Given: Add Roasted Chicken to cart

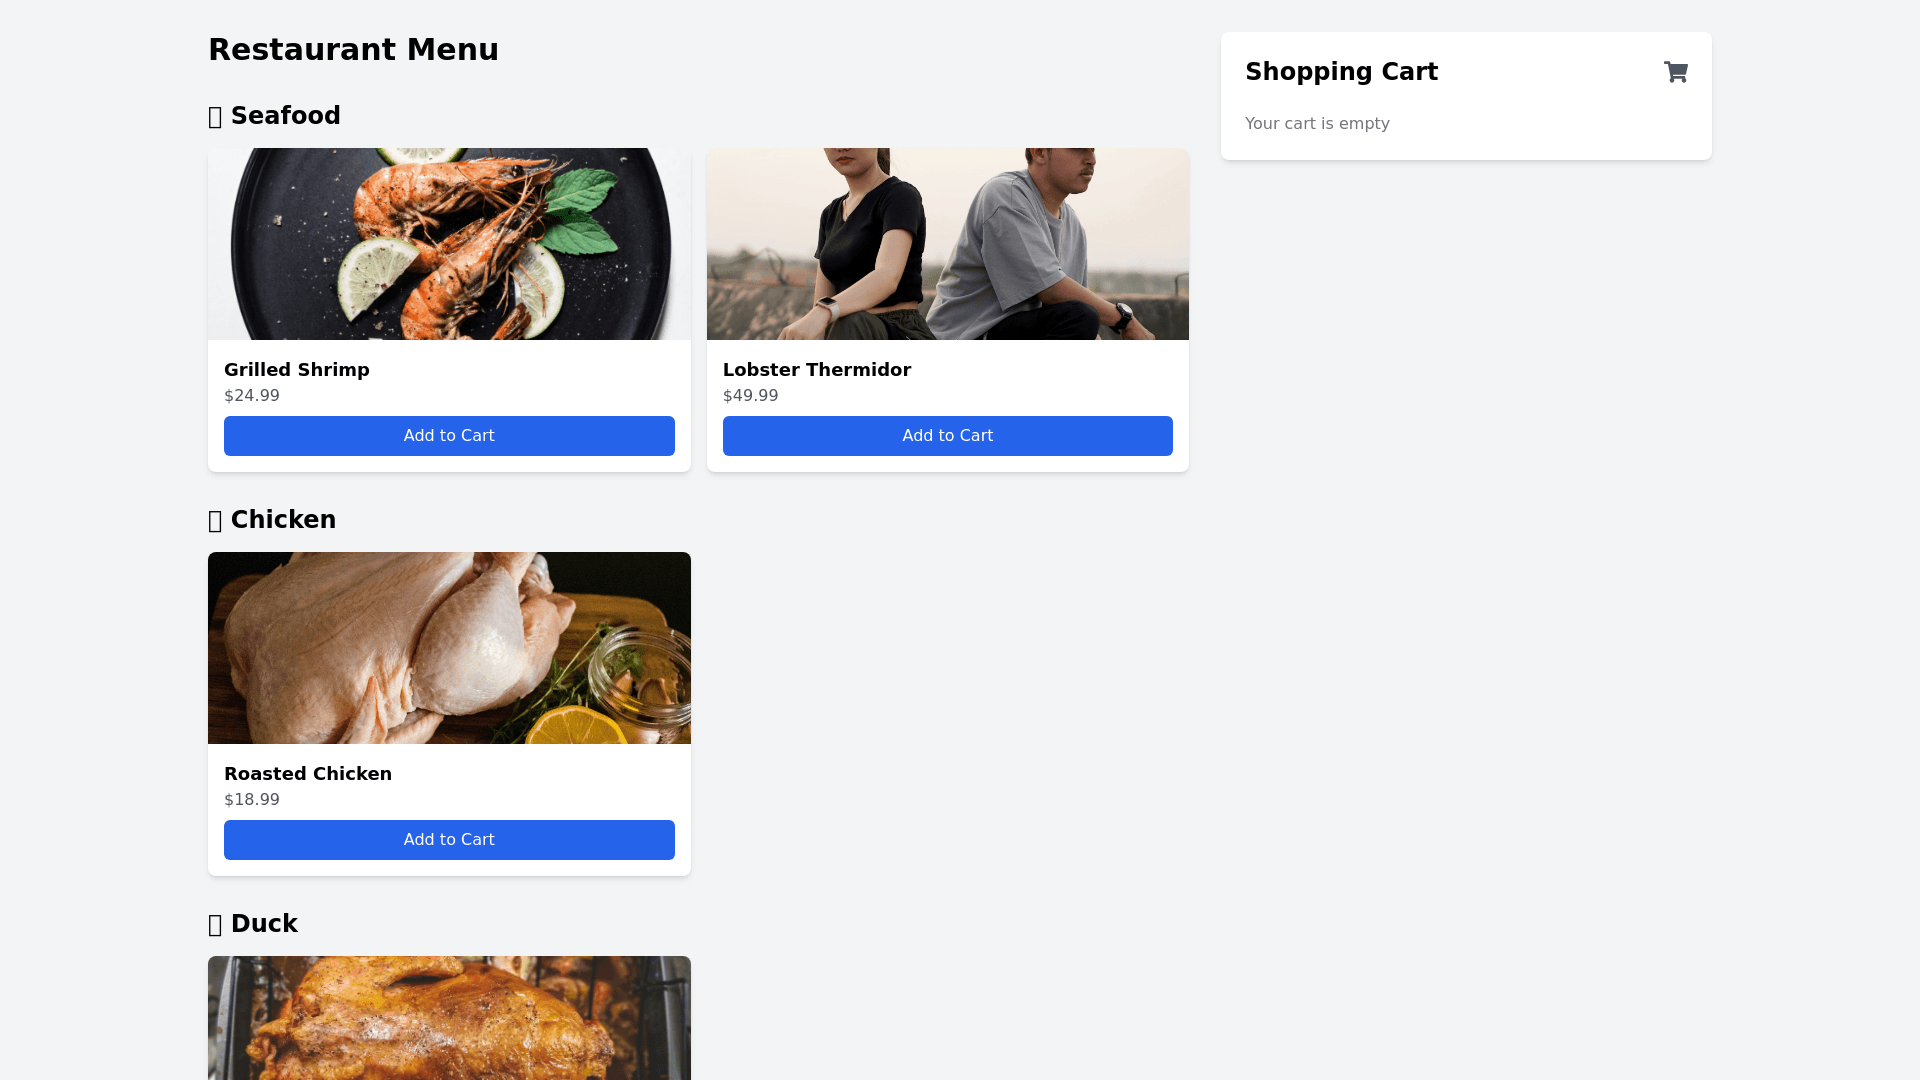Looking at the screenshot, I should coord(449,840).
